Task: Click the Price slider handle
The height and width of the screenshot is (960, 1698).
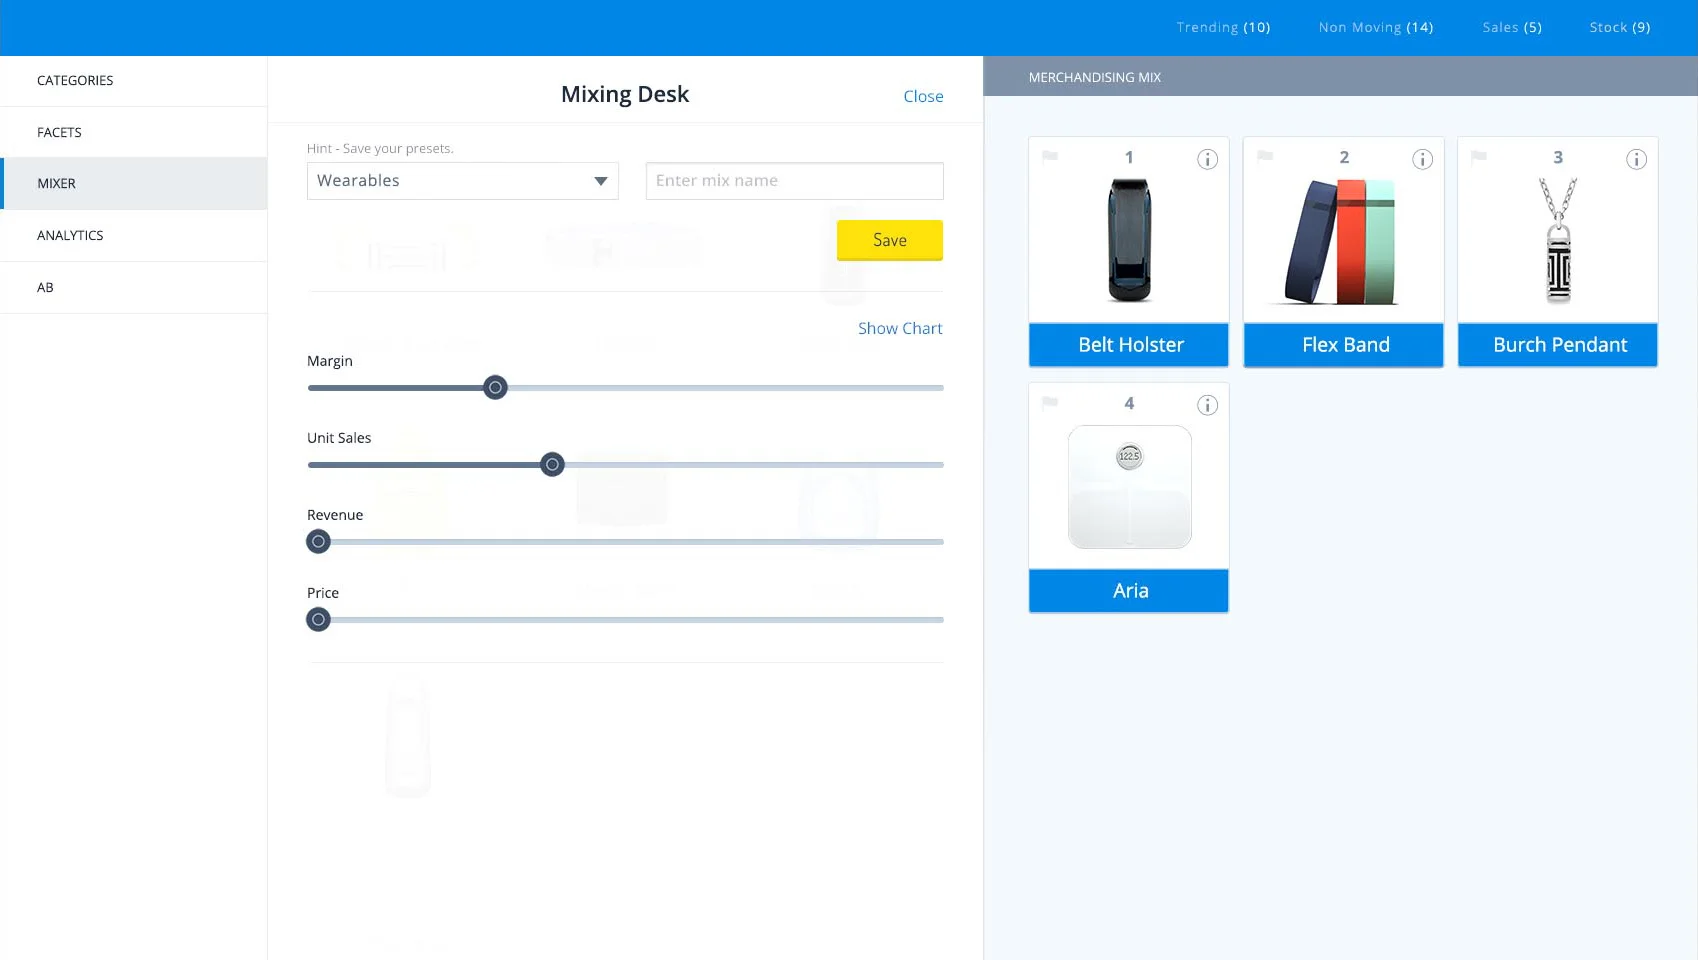Action: [x=318, y=620]
